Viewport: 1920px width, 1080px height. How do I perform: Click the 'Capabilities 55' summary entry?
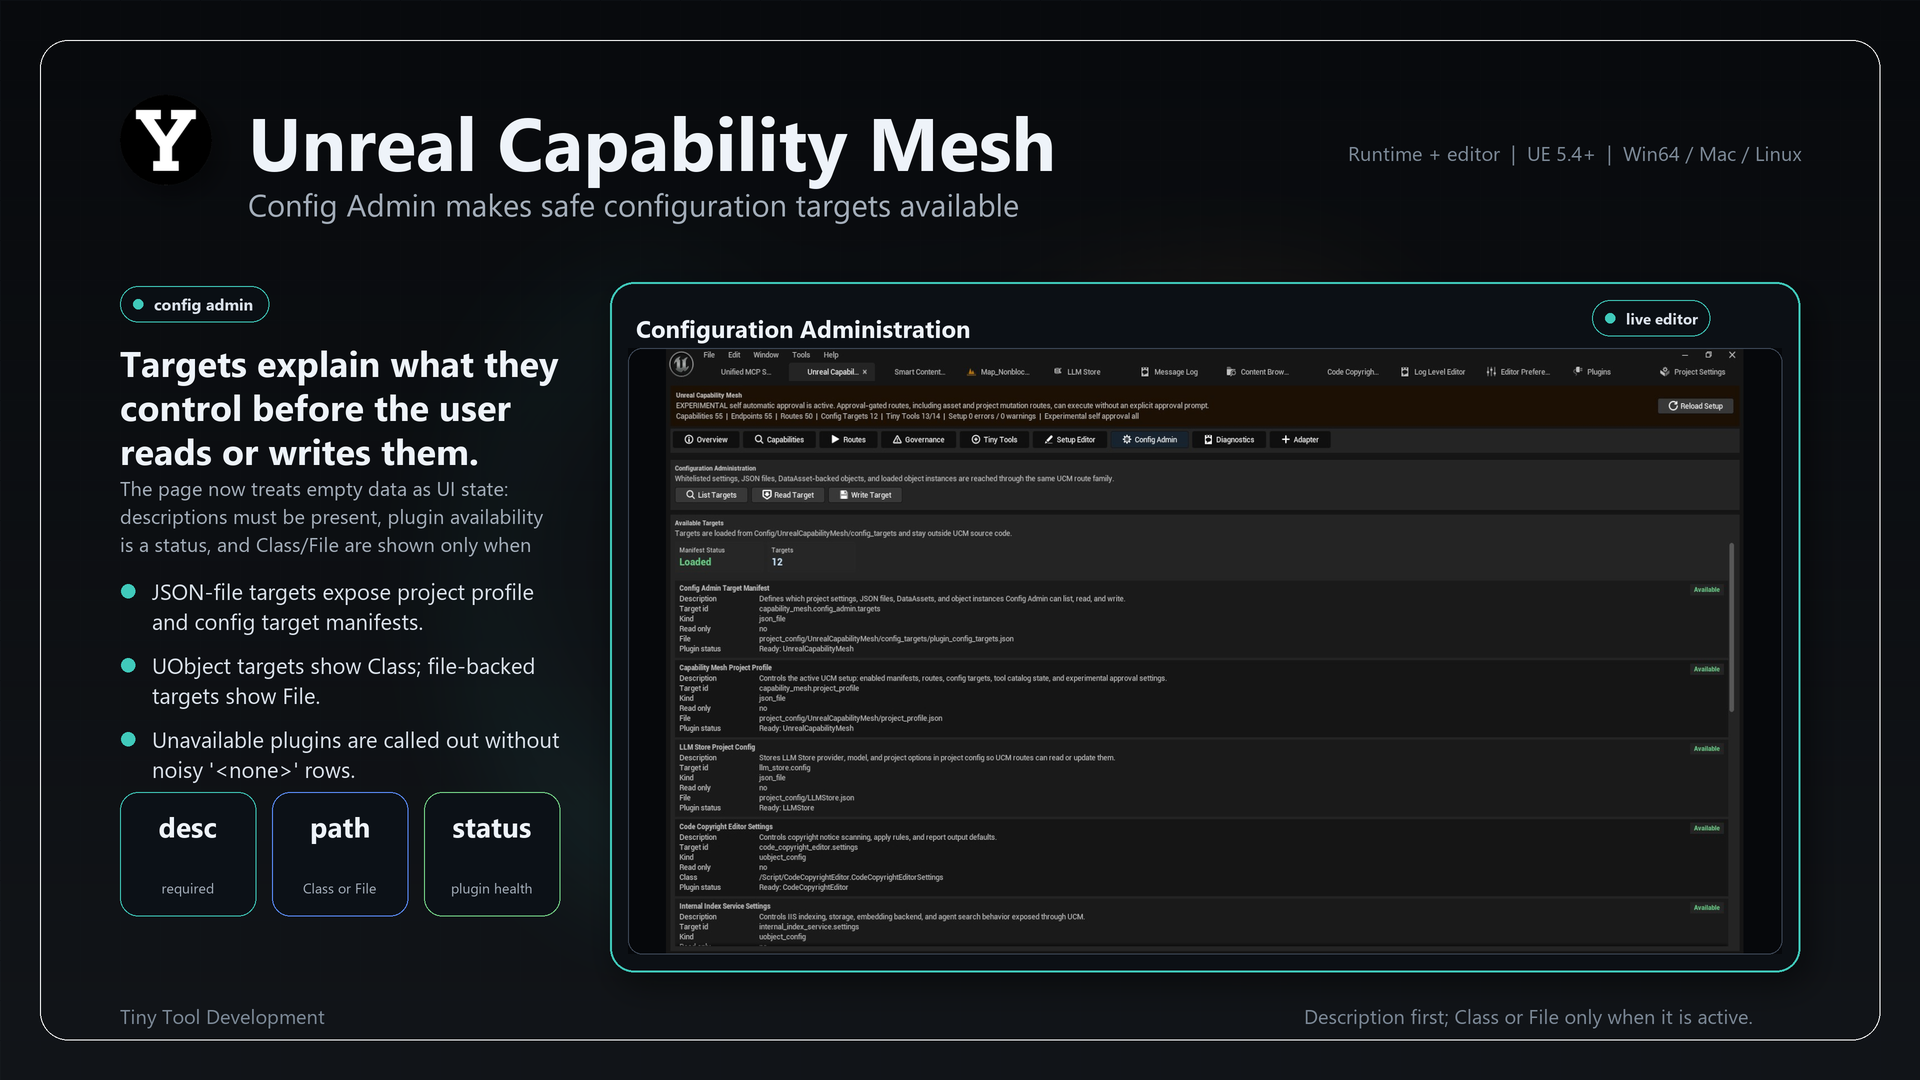[x=699, y=416]
